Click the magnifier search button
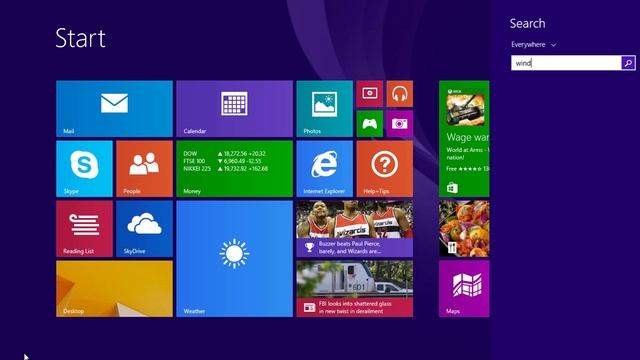This screenshot has width=640, height=360. [629, 63]
